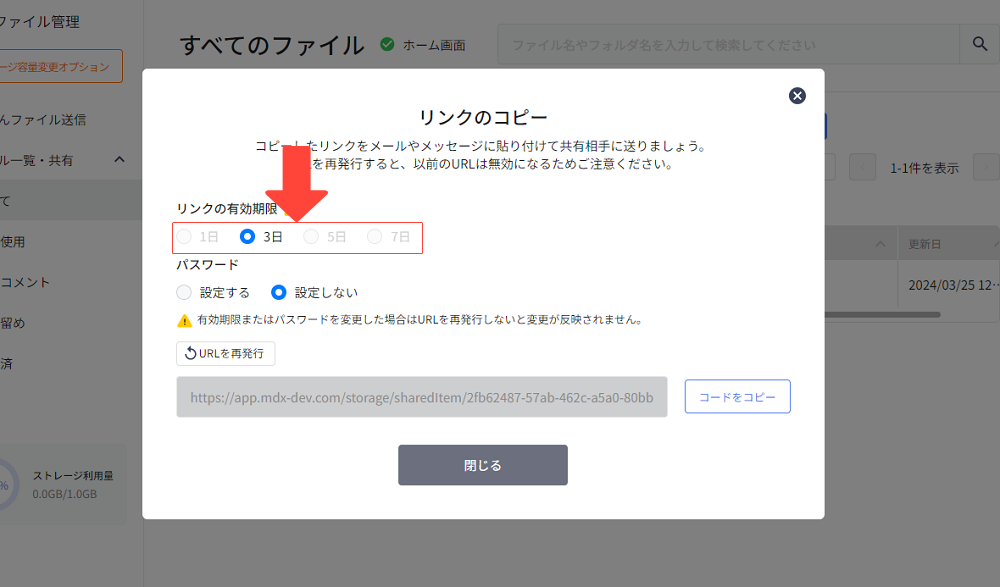Click the URLを再発行 button

pyautogui.click(x=225, y=353)
